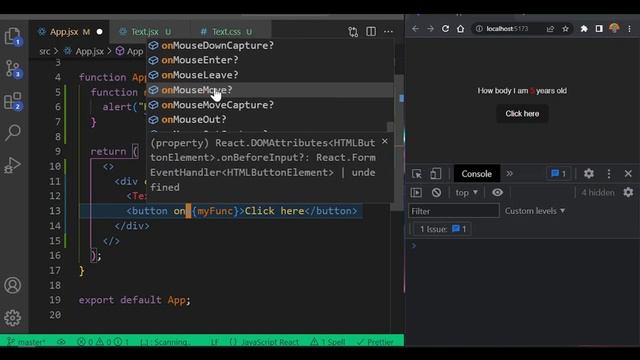Share this page from address bar

click(550, 29)
